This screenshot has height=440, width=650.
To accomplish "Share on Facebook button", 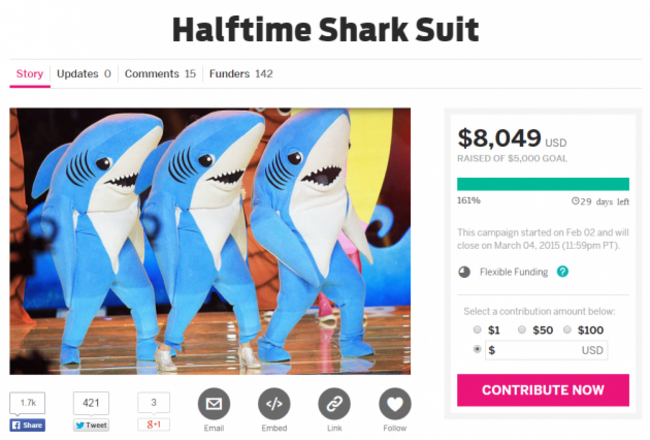I will [27, 425].
